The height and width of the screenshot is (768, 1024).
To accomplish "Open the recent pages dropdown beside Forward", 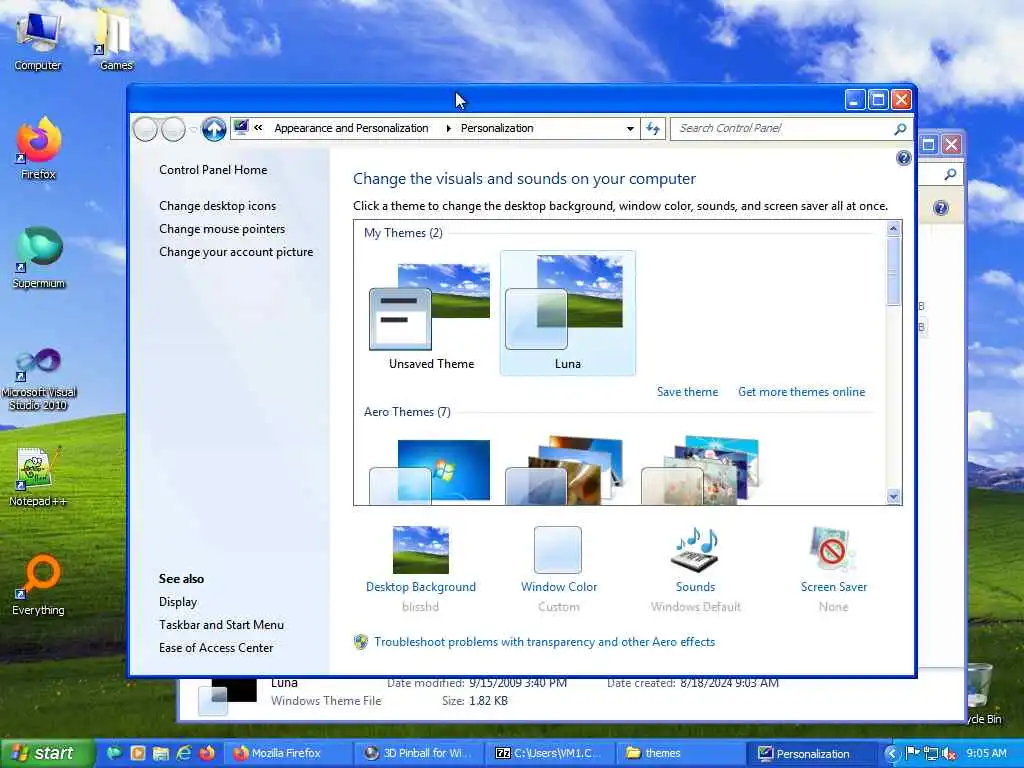I will pyautogui.click(x=193, y=129).
